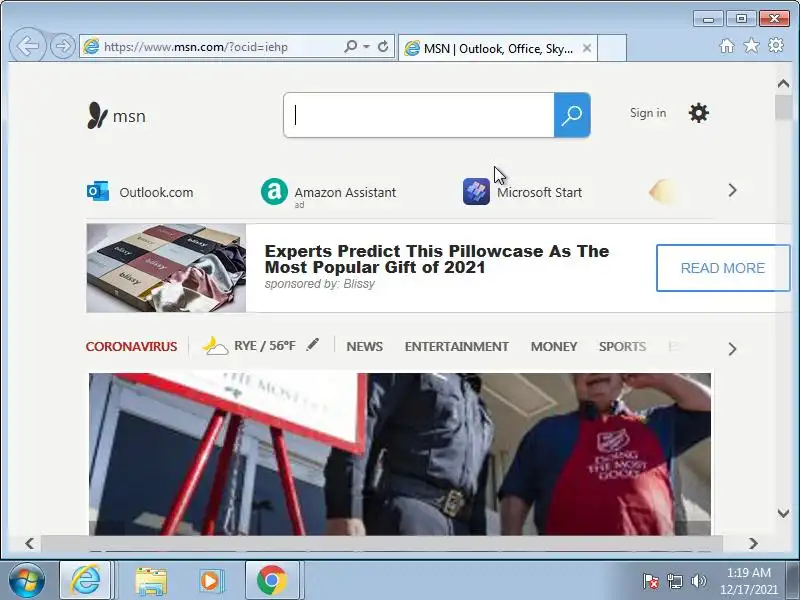Click the Show desktop taskbar strip
This screenshot has height=600, width=800.
(793, 581)
